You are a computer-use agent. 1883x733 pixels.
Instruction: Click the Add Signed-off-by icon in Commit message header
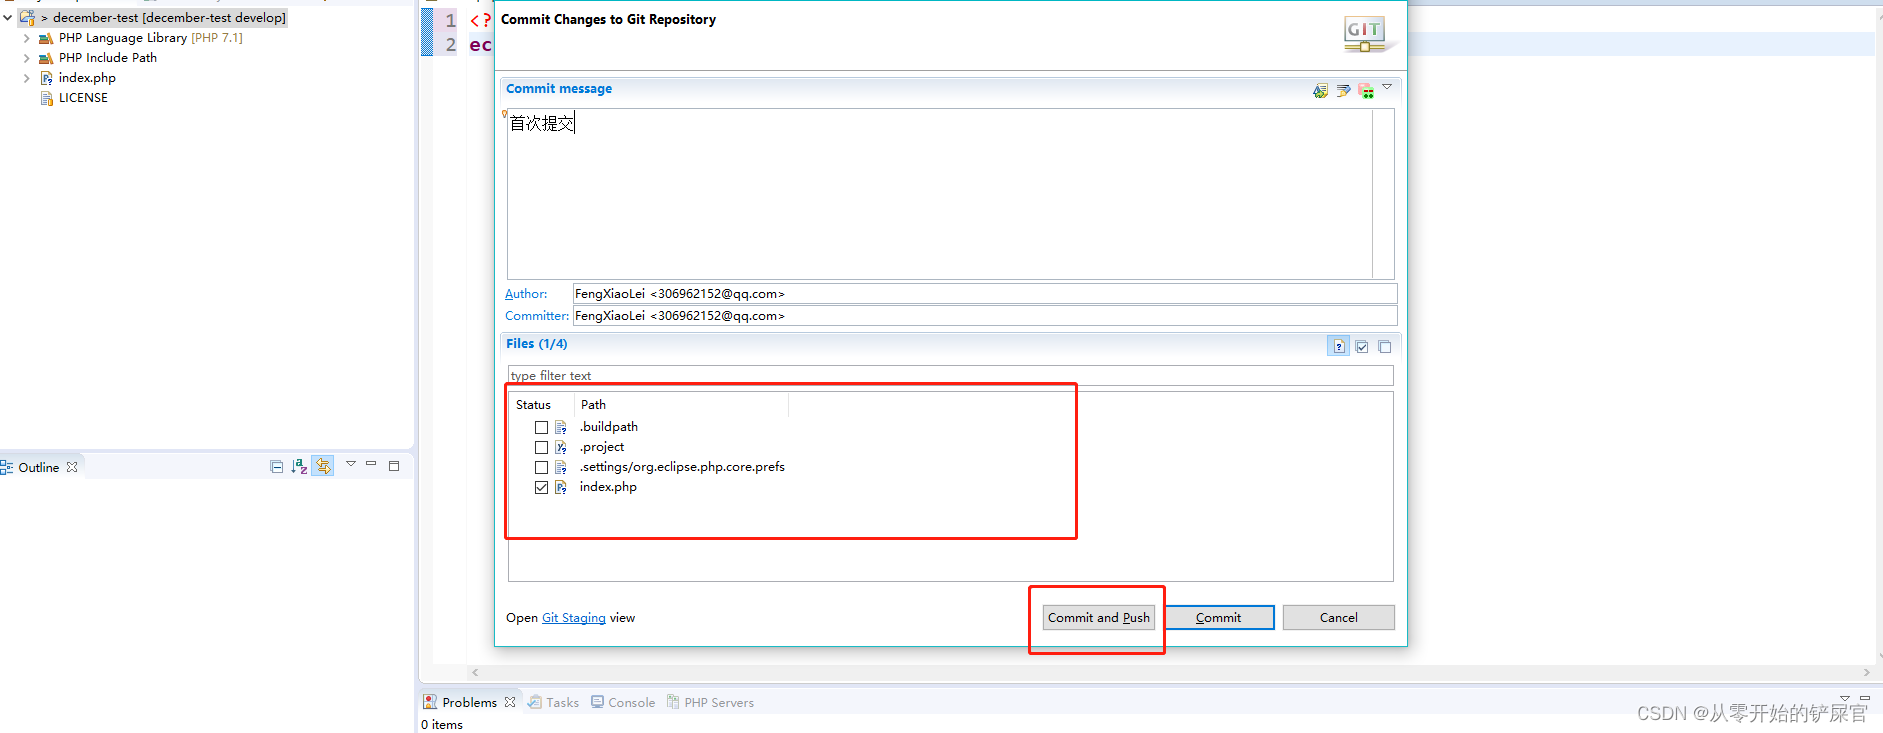tap(1343, 90)
